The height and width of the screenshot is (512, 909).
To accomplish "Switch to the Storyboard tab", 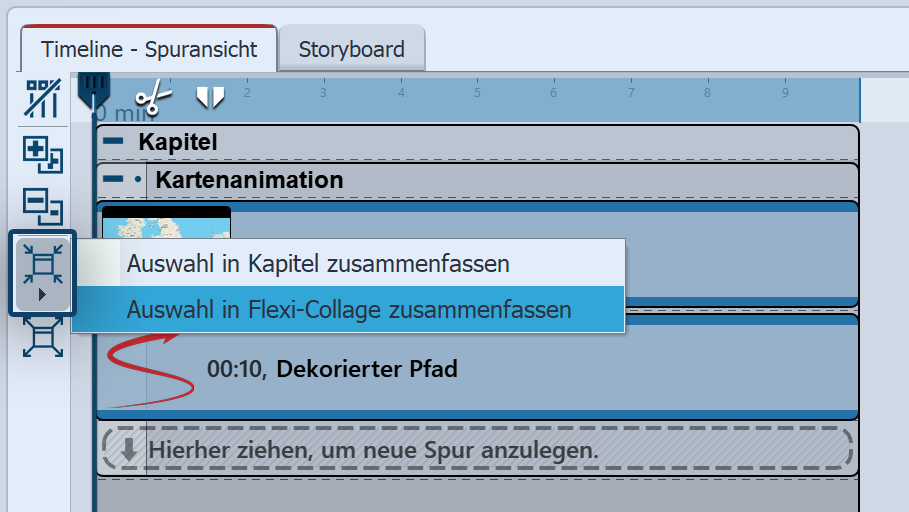I will point(351,49).
